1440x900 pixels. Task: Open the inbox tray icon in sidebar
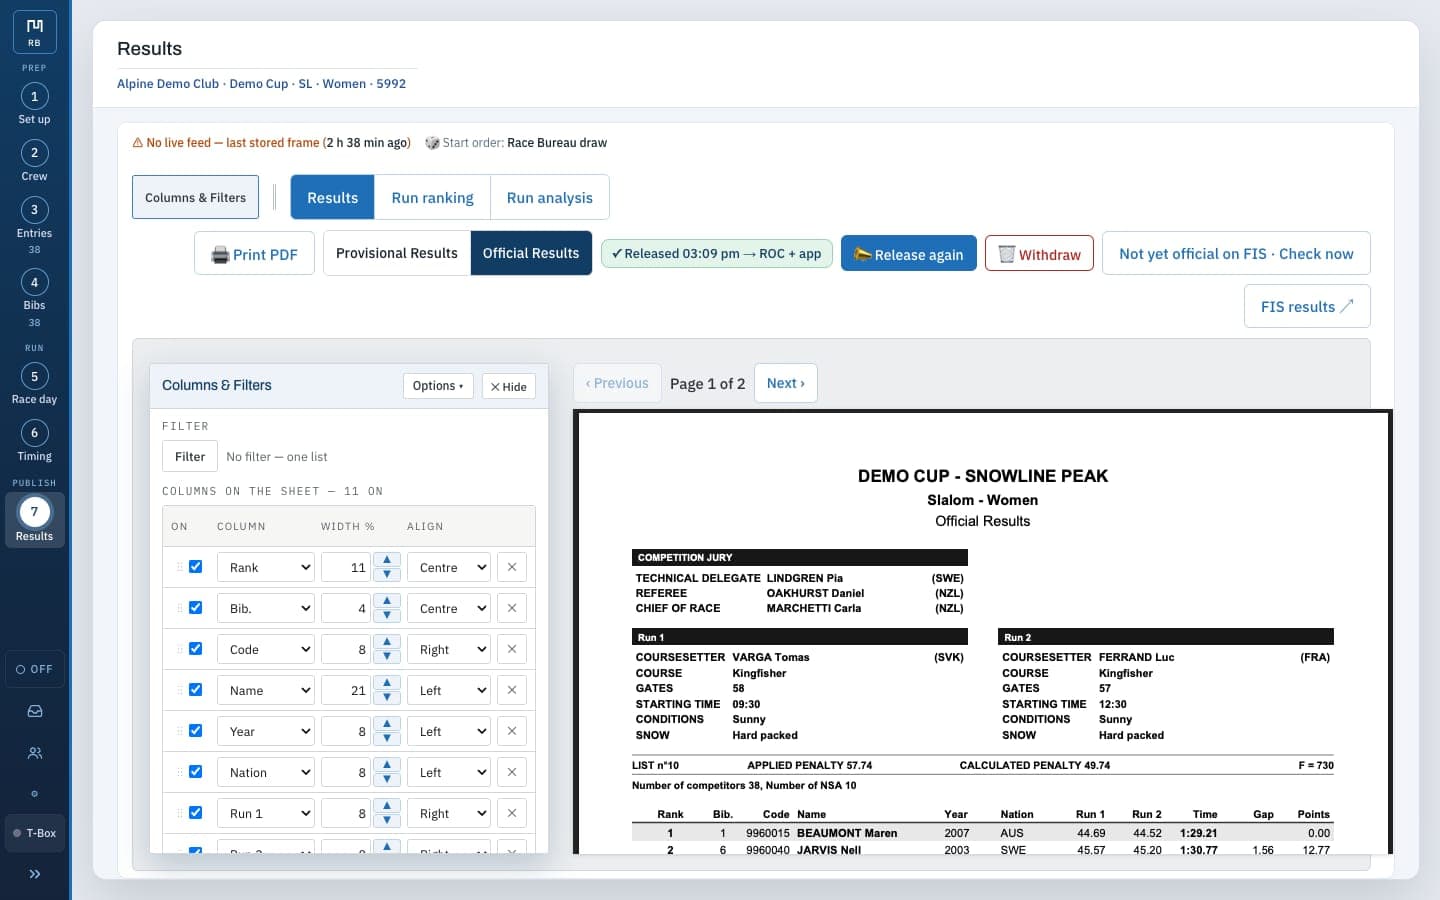(35, 711)
